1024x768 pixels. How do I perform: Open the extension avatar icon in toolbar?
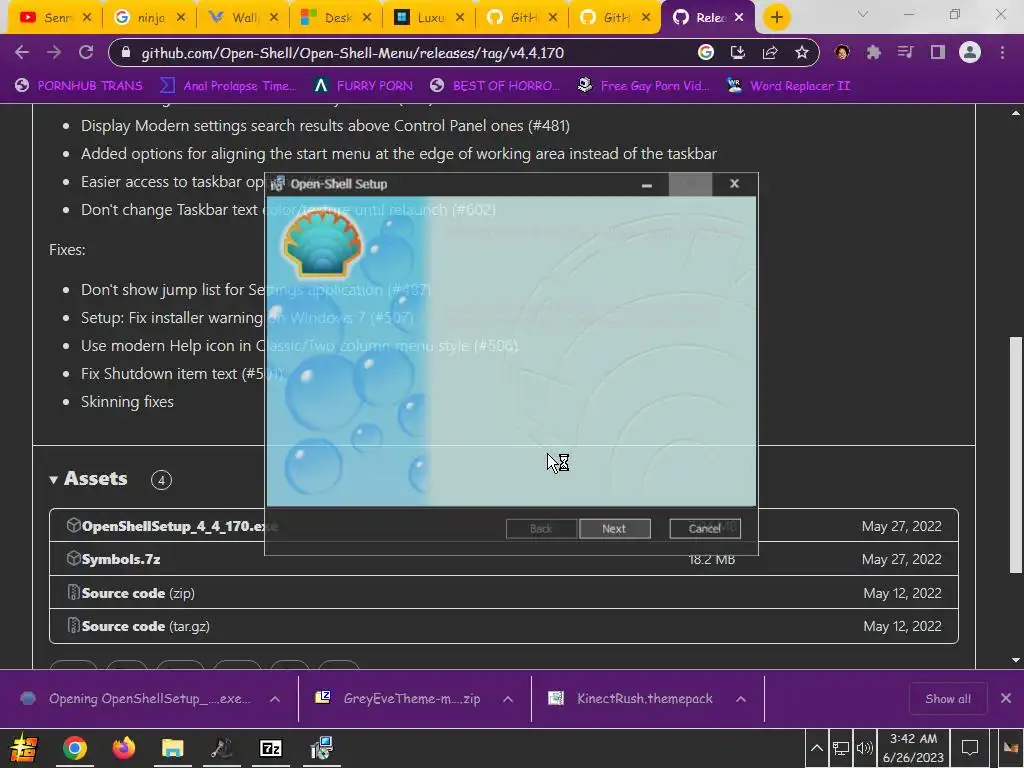pos(842,53)
